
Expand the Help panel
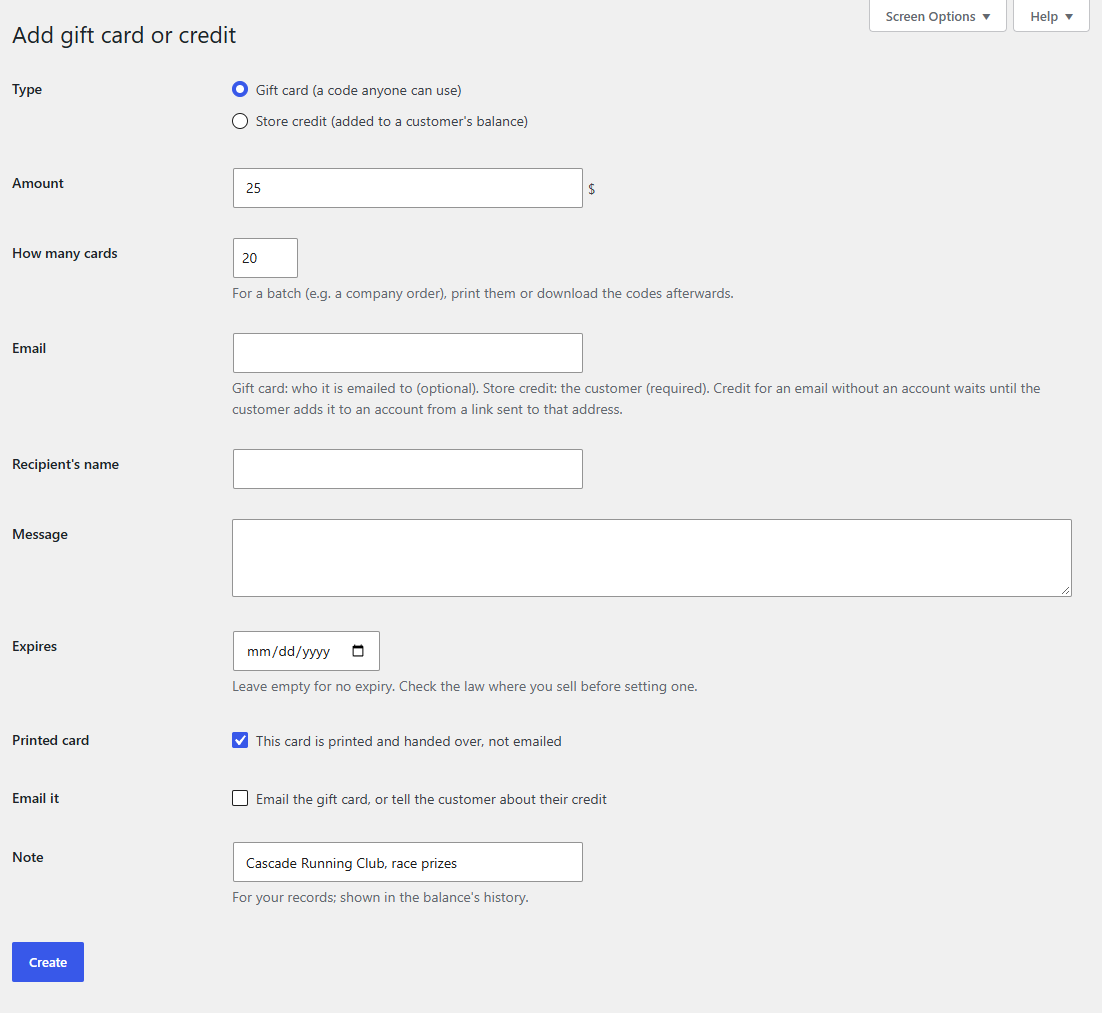(1051, 16)
